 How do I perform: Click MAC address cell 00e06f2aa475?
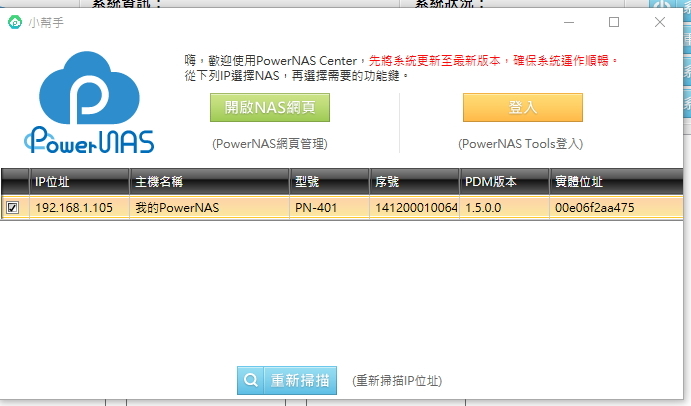616,208
